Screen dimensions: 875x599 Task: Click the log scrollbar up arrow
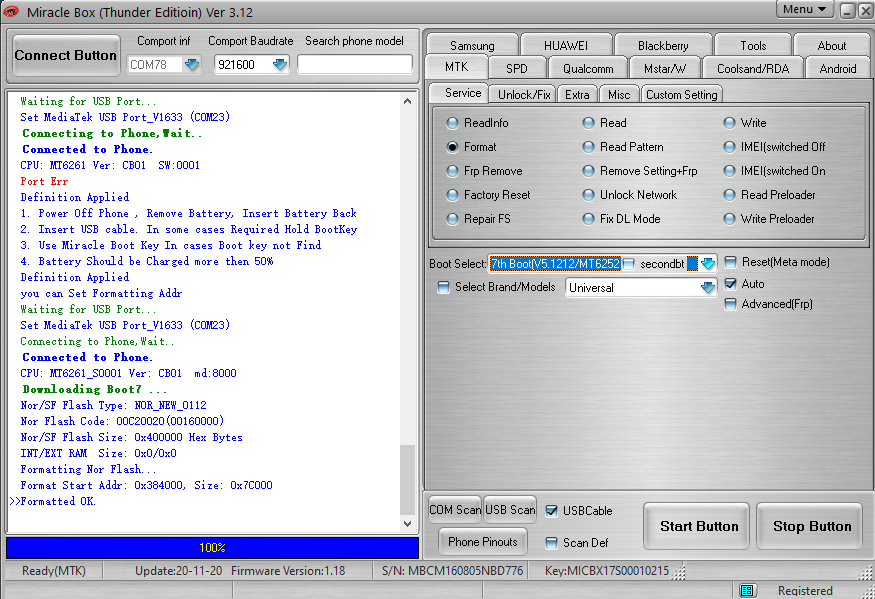click(x=407, y=101)
